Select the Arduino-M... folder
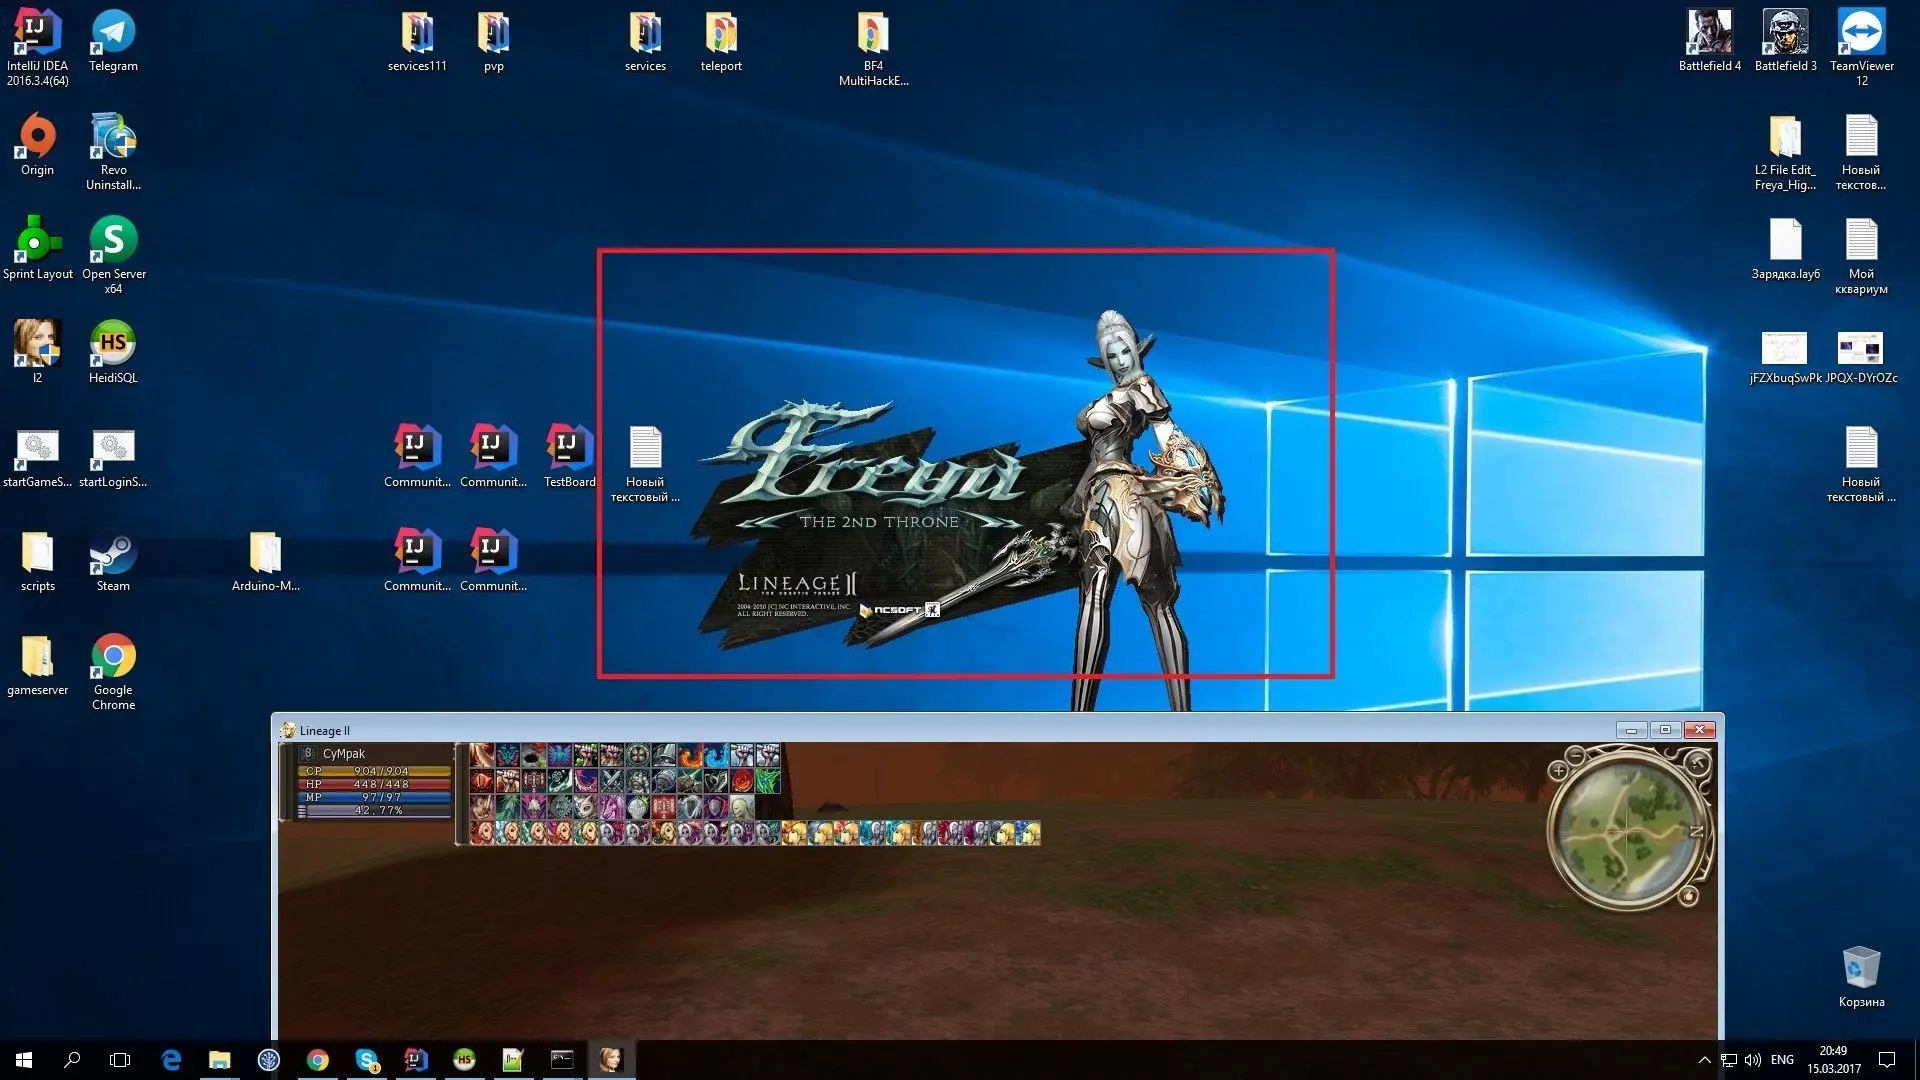 click(x=265, y=561)
